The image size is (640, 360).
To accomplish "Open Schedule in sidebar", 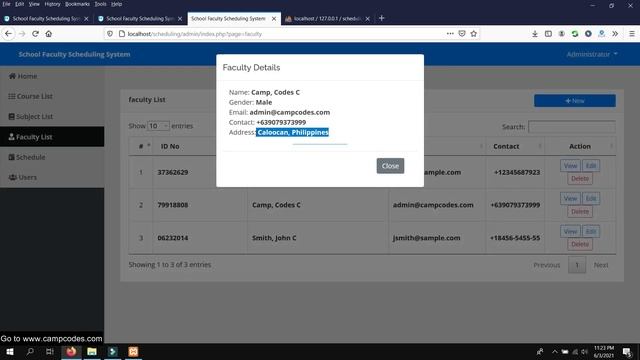I will pyautogui.click(x=52, y=157).
